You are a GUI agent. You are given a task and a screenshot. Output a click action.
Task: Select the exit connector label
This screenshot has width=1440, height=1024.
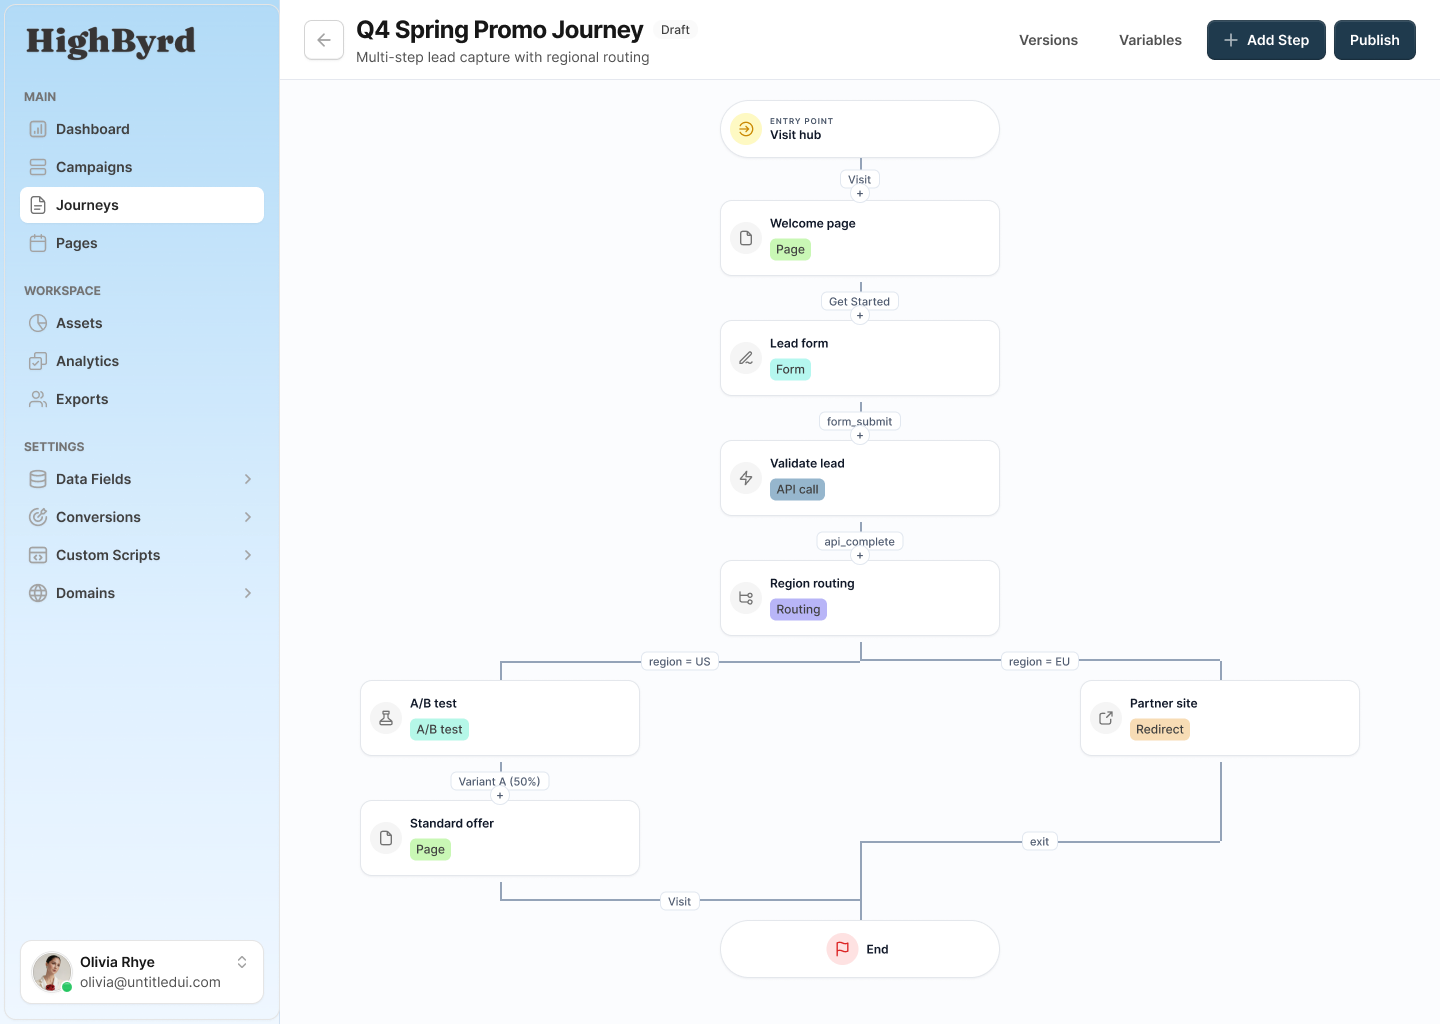[x=1040, y=842]
